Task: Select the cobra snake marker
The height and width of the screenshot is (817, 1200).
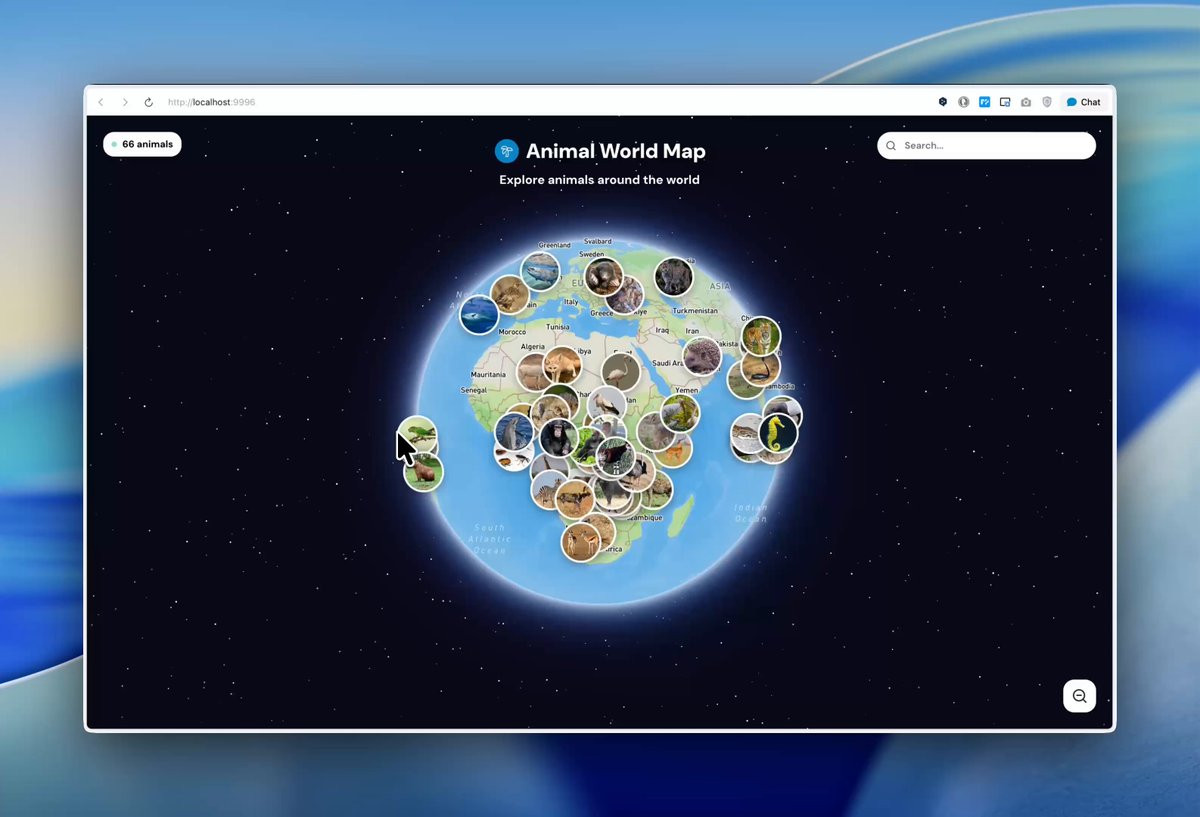Action: pos(761,368)
